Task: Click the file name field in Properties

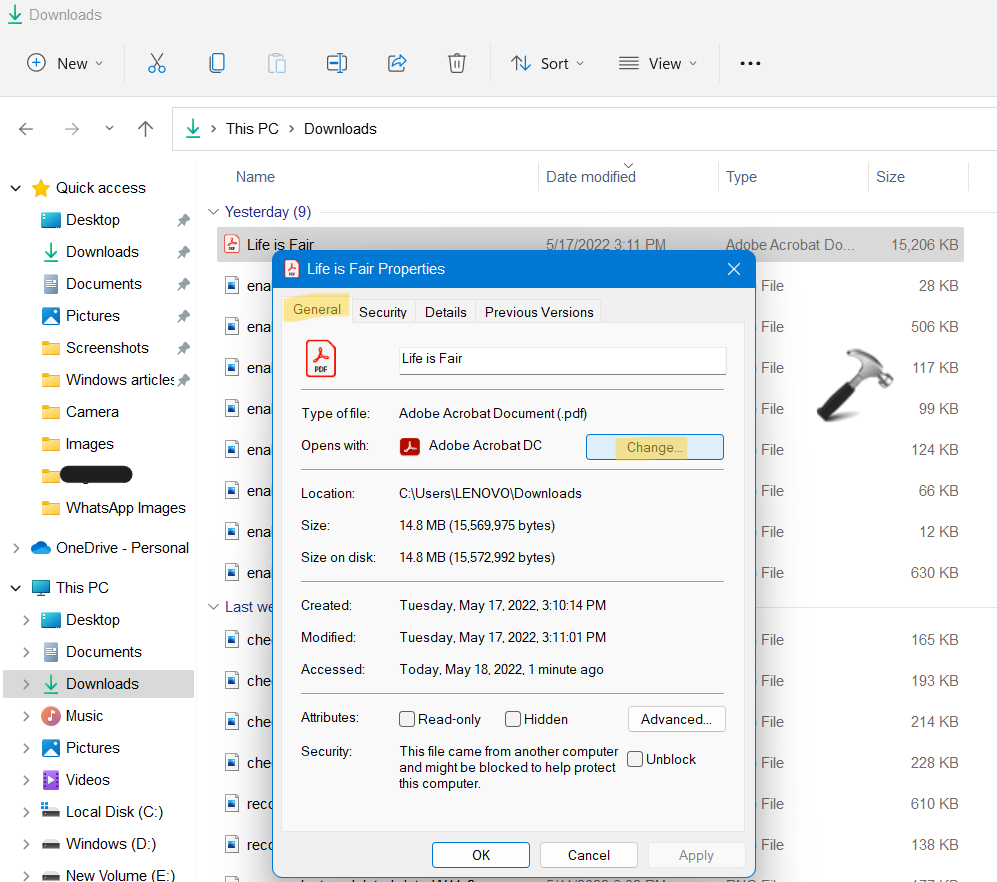Action: click(562, 359)
